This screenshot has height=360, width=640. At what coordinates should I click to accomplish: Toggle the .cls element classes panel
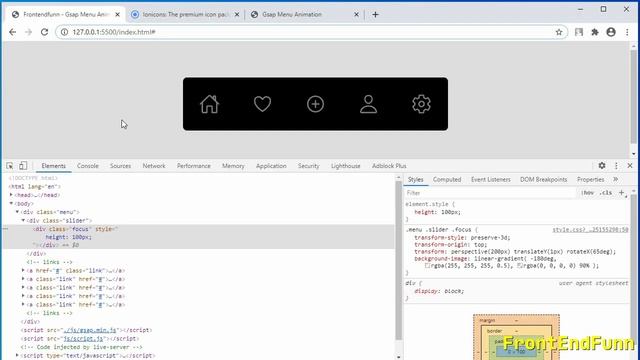coord(606,193)
